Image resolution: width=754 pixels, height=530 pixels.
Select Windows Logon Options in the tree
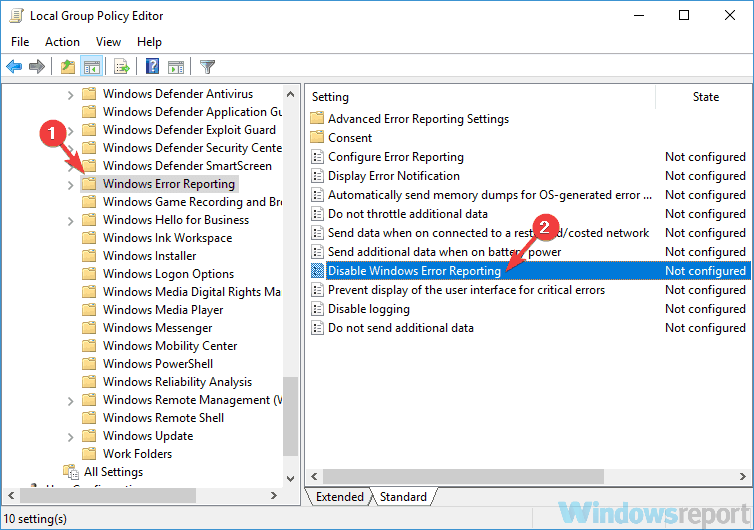tap(168, 274)
